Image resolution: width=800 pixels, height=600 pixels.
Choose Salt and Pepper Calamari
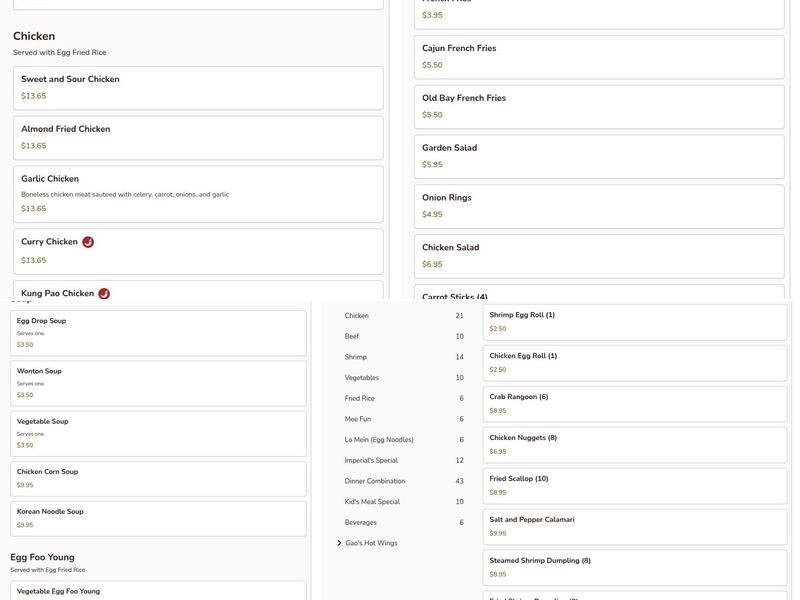pyautogui.click(x=635, y=527)
